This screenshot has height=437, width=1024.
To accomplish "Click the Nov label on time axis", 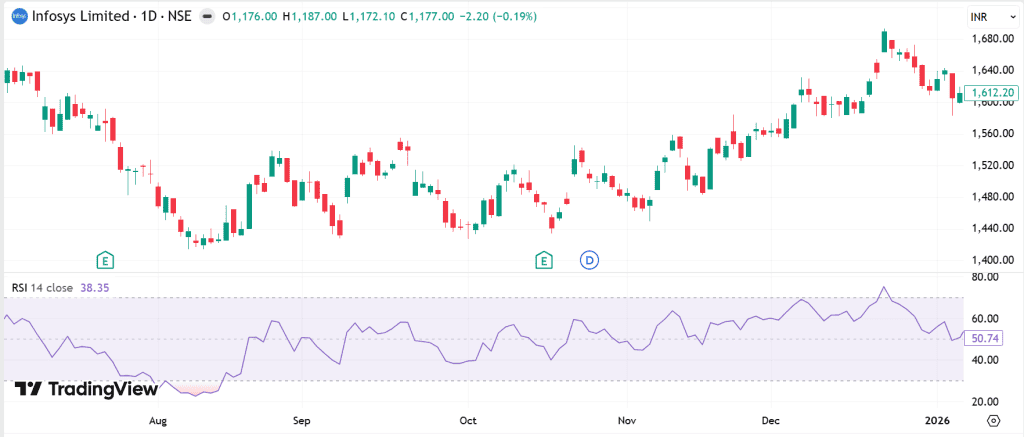I will pyautogui.click(x=627, y=420).
